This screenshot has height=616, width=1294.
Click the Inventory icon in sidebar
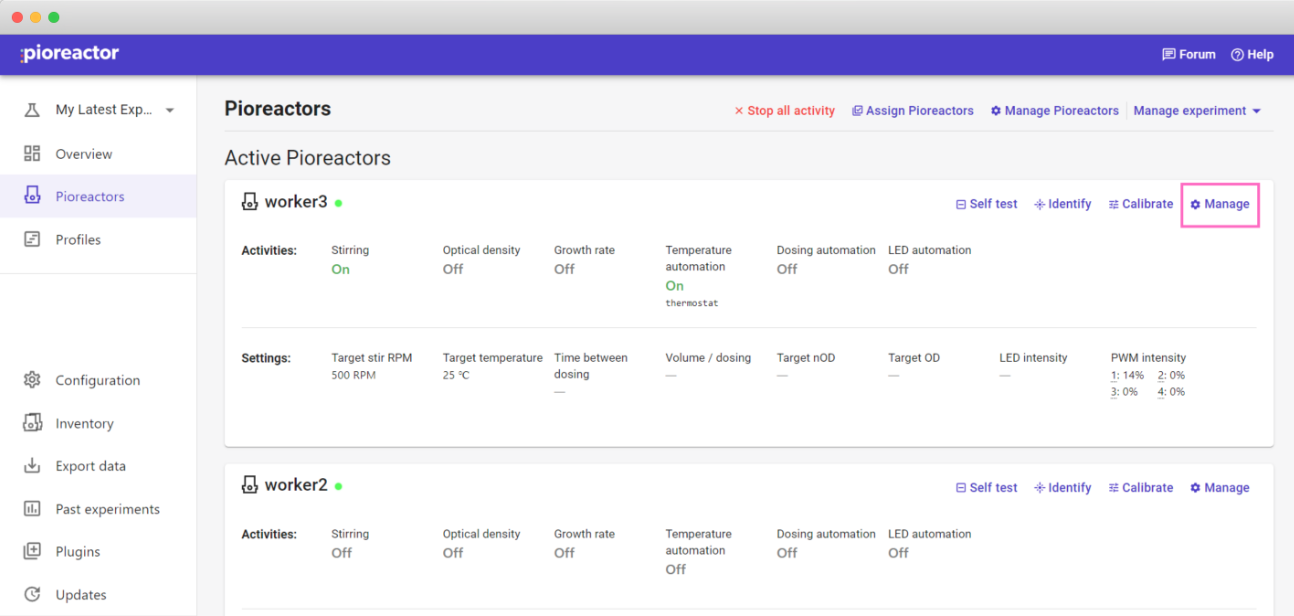[x=32, y=423]
